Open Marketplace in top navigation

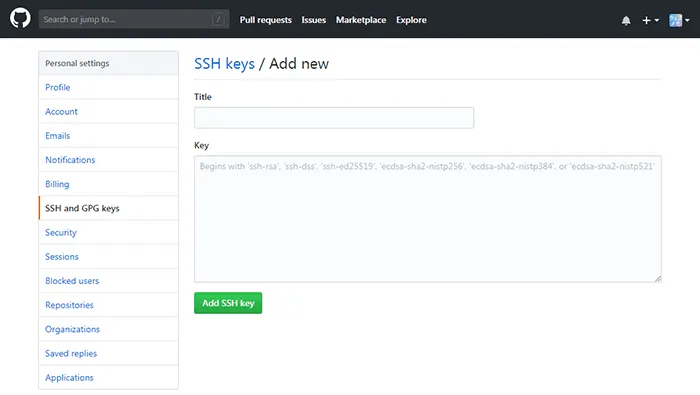coord(361,20)
